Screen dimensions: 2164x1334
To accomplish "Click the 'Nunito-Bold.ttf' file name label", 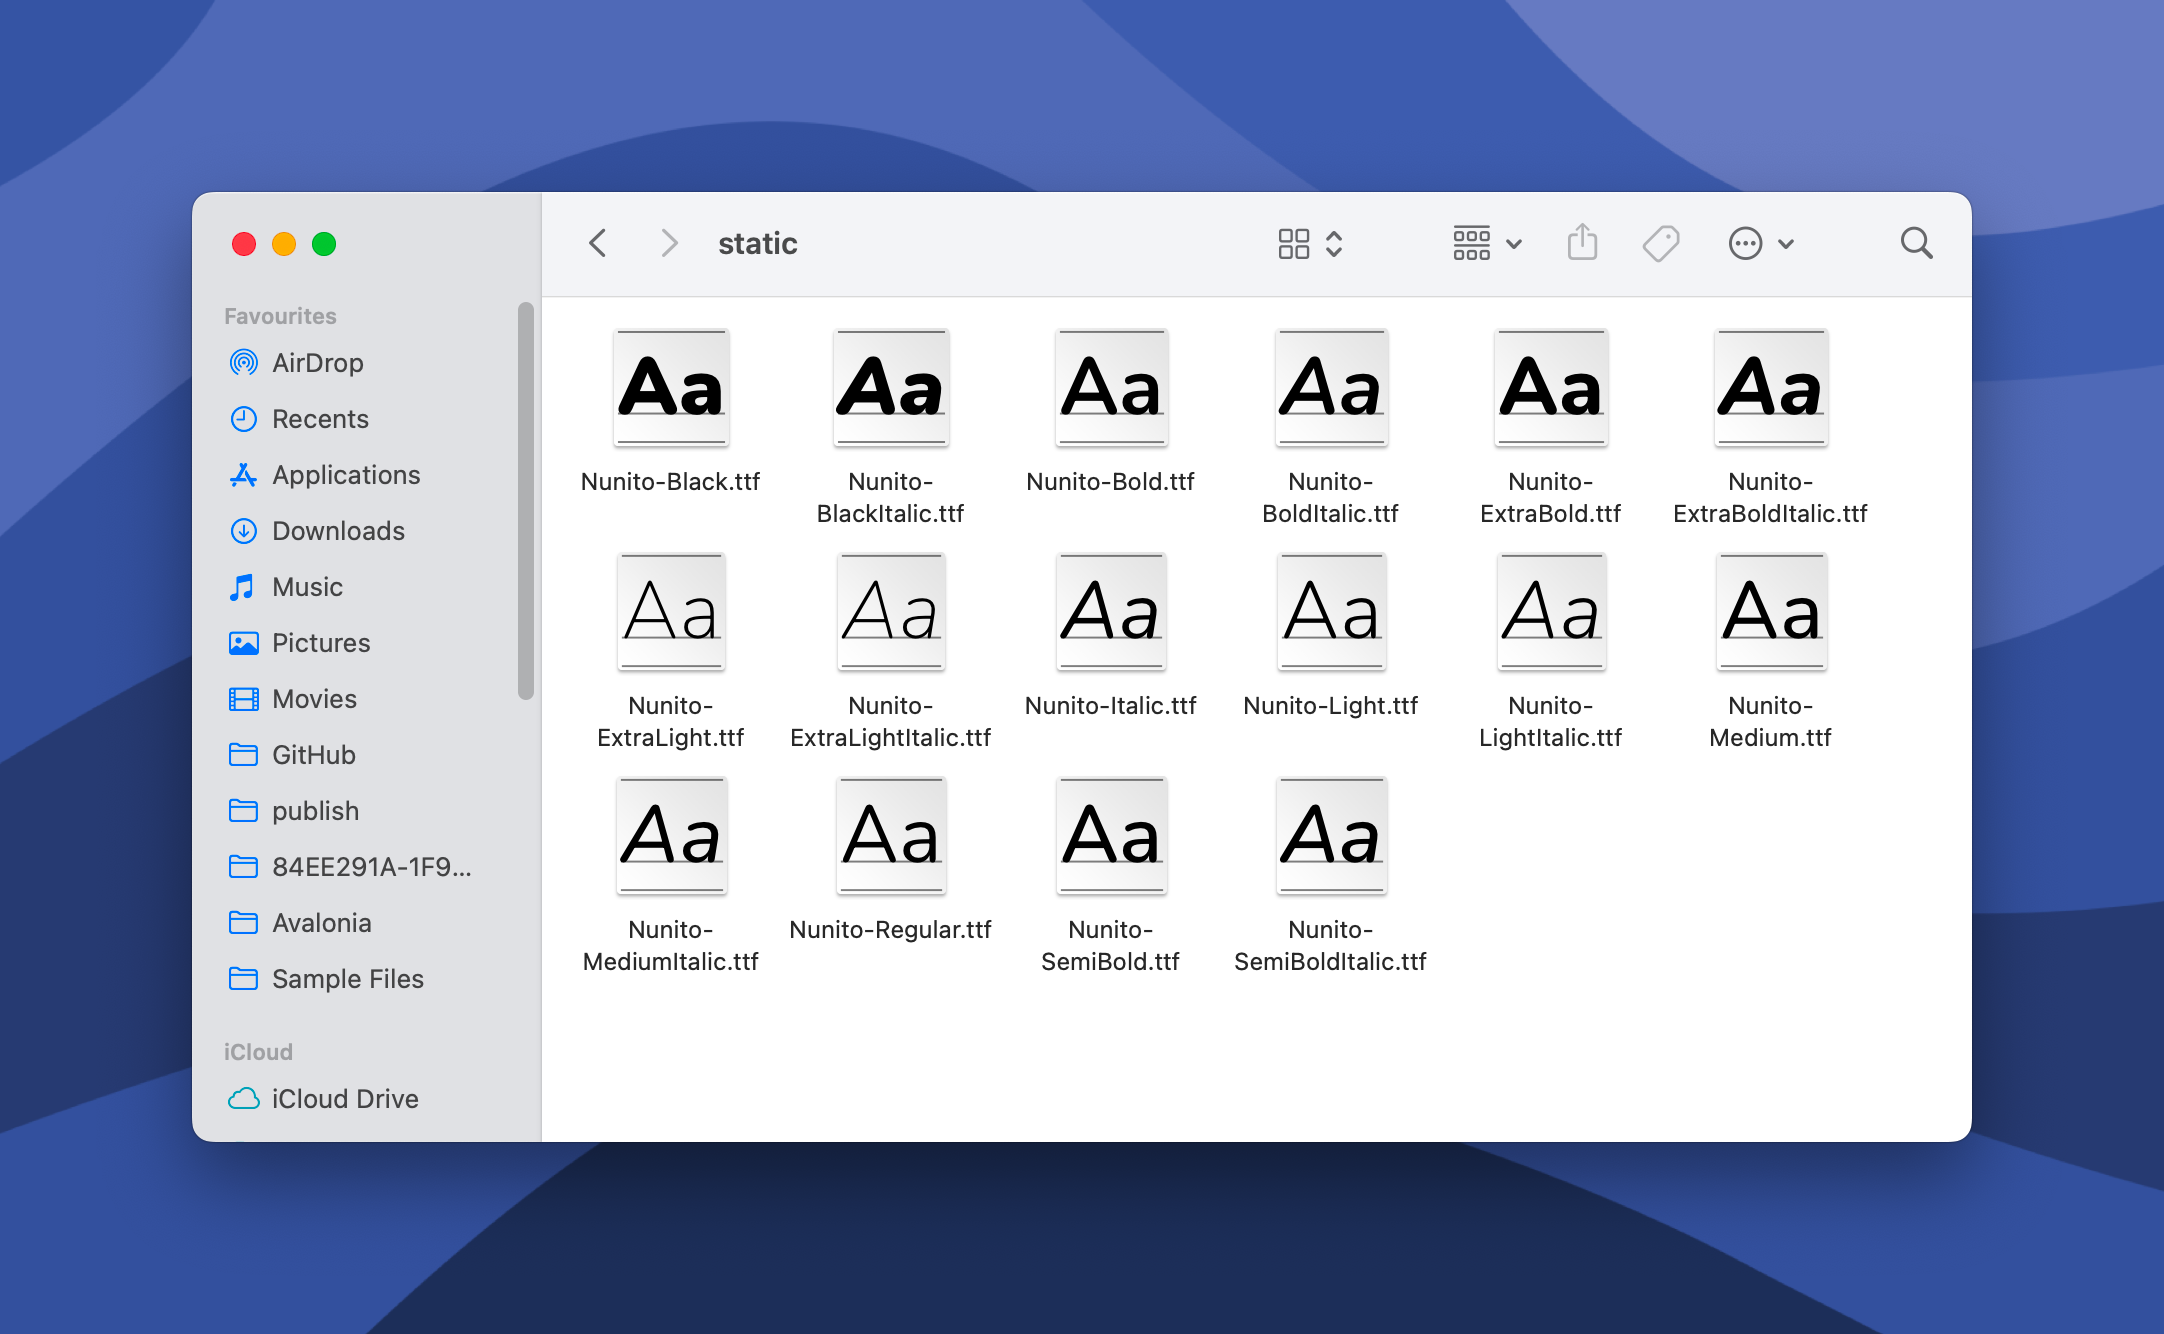I will click(1110, 481).
